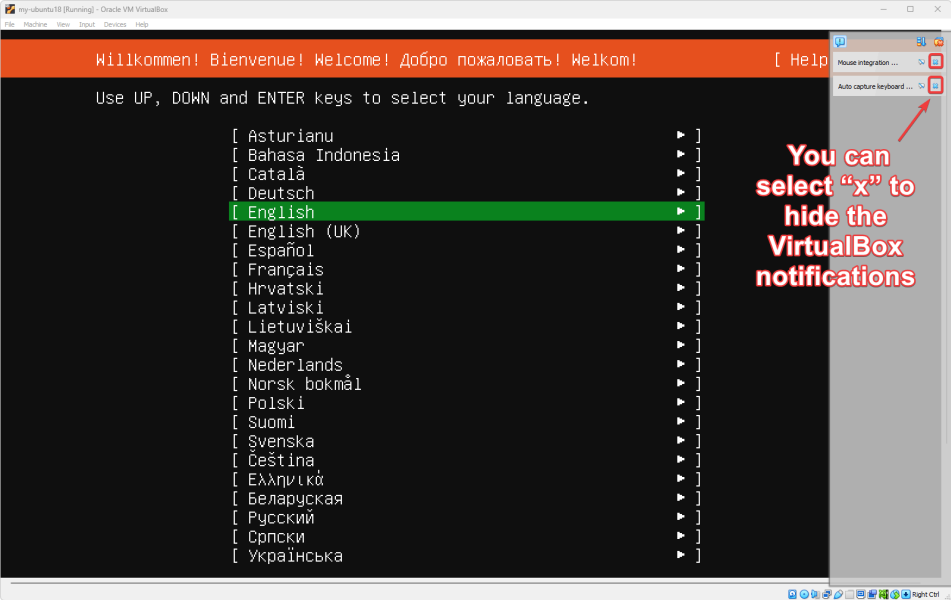Viewport: 951px width, 600px height.
Task: Open the Machine menu
Action: point(35,24)
